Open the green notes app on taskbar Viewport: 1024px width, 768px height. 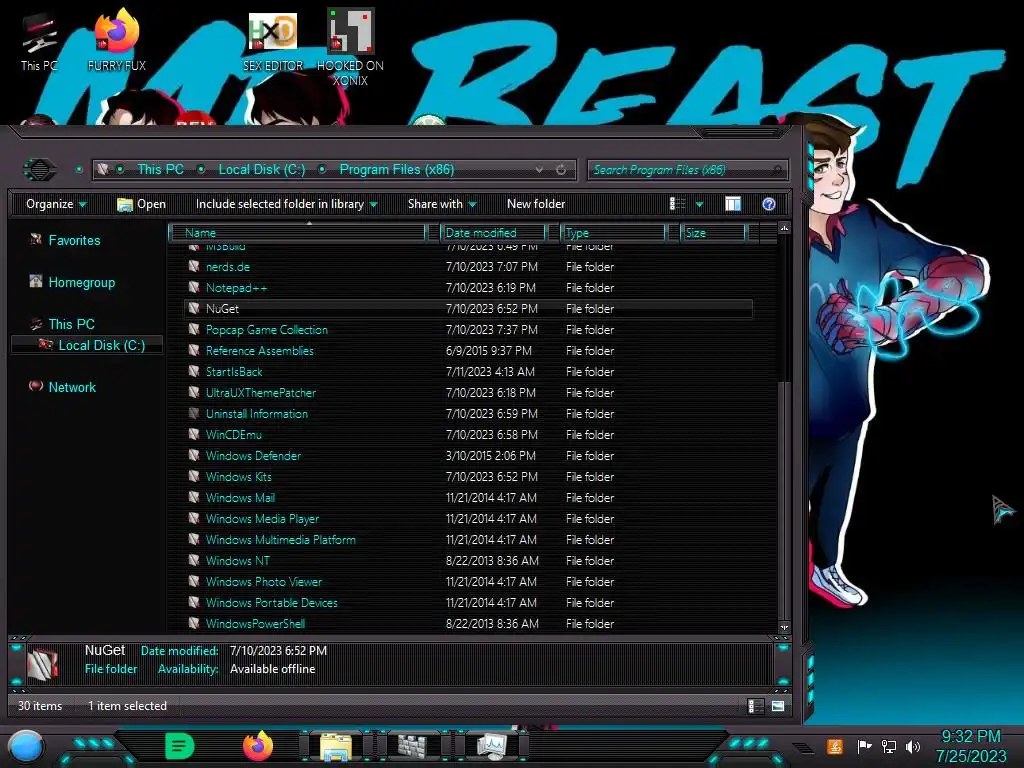click(180, 746)
